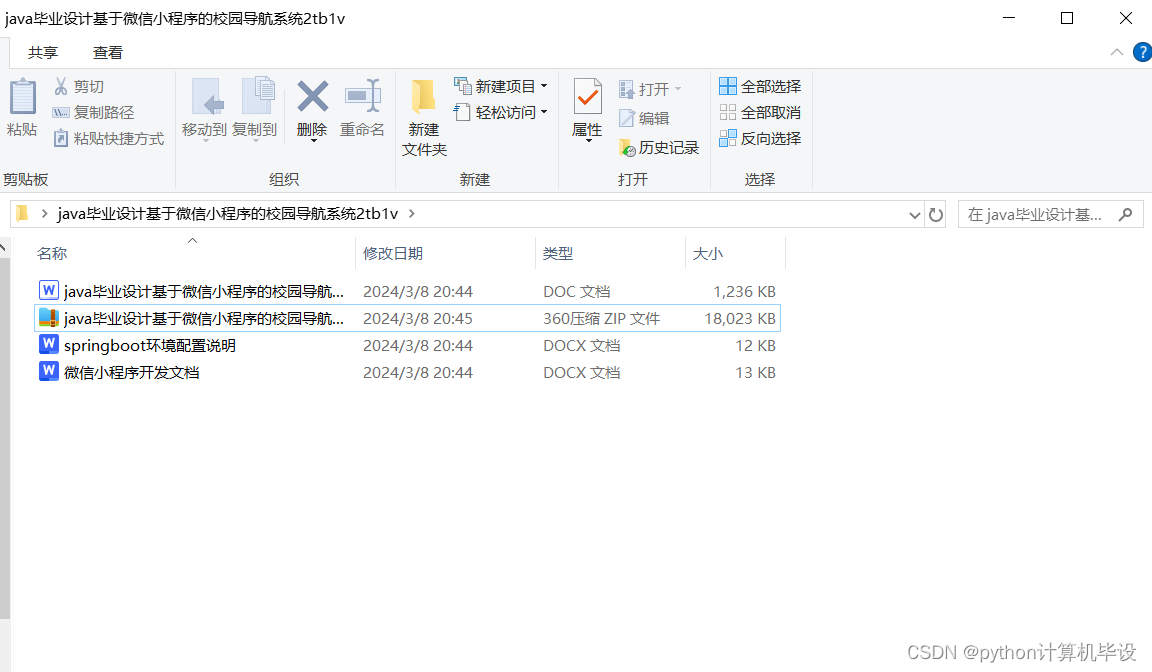Click the Word icon of 微信小程序开发文档
This screenshot has width=1152, height=672.
tap(48, 371)
